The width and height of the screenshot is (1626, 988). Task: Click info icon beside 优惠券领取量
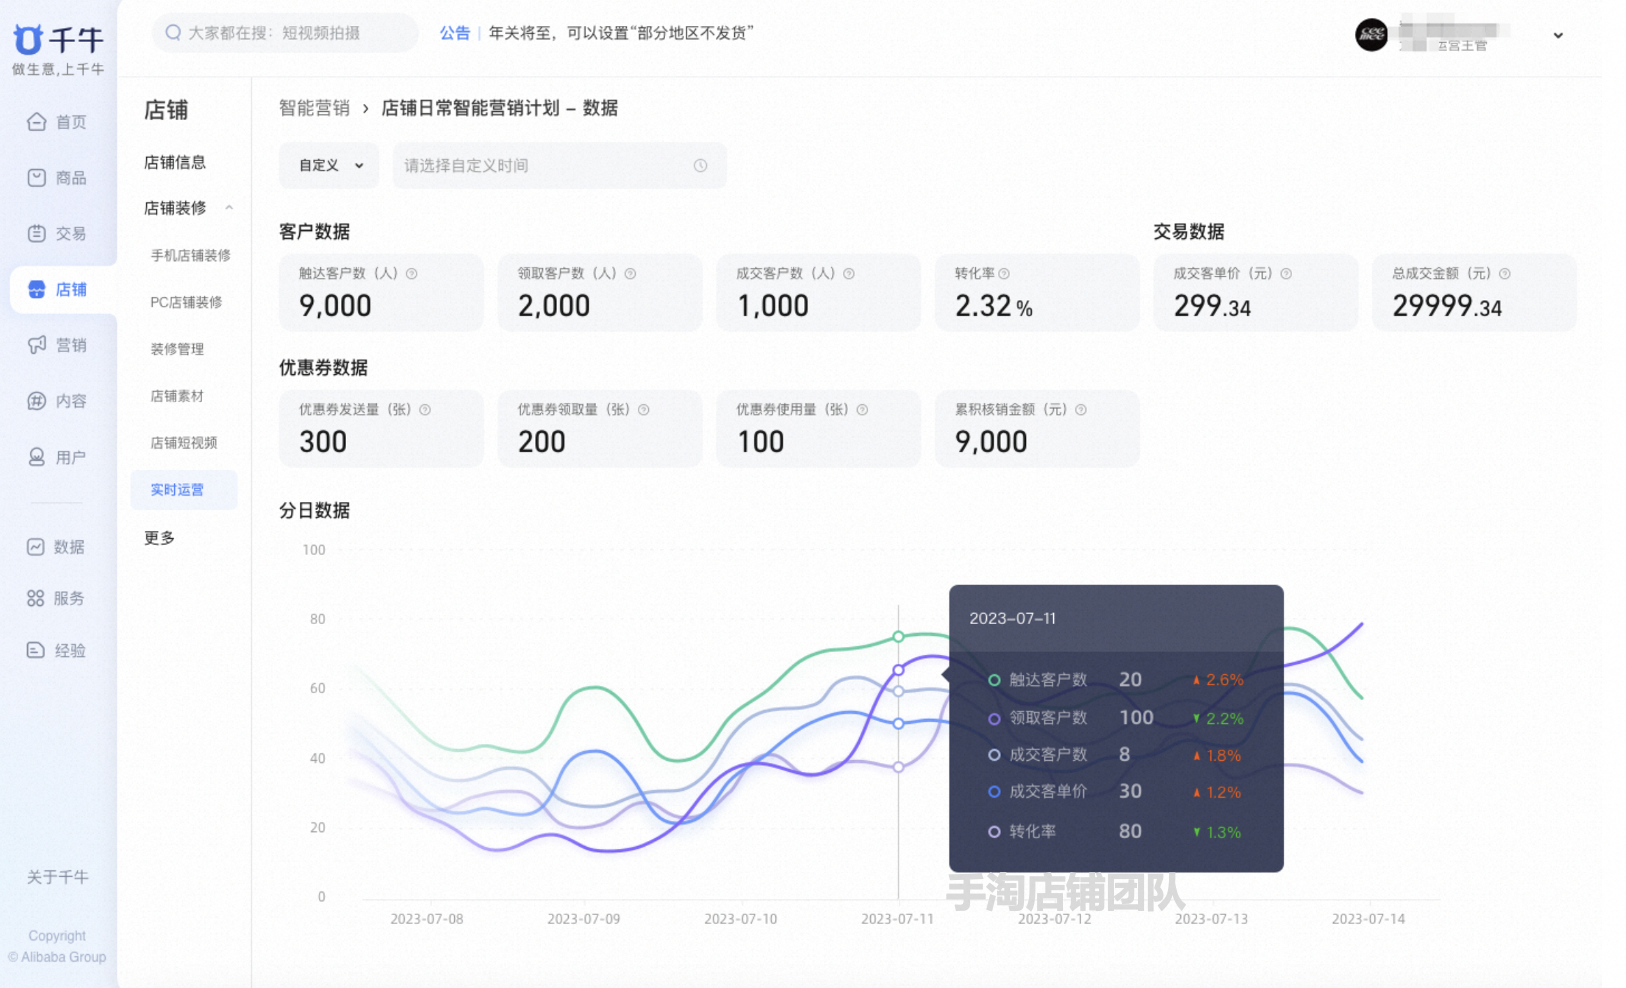(x=644, y=410)
